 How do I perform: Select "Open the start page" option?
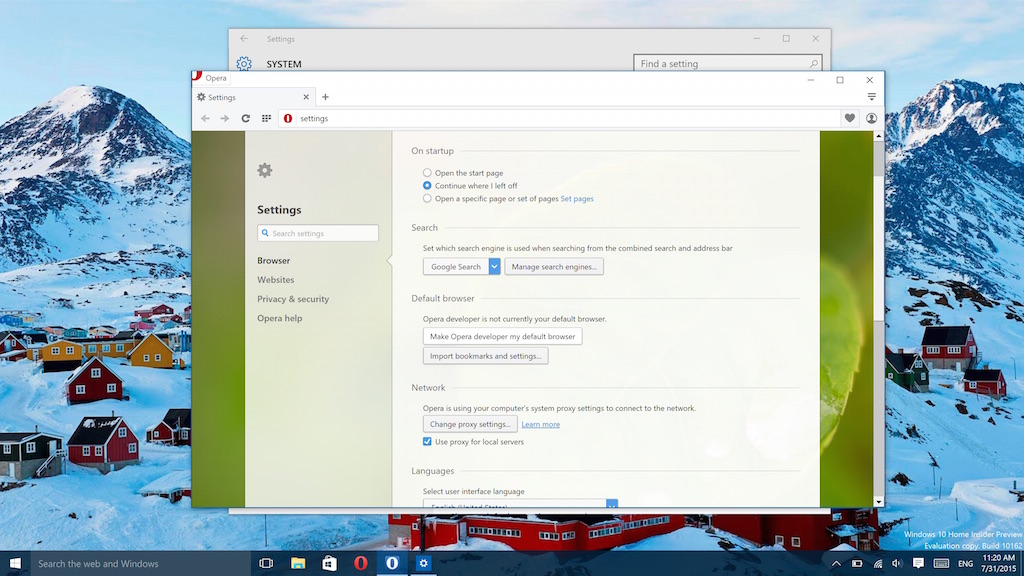coord(427,173)
